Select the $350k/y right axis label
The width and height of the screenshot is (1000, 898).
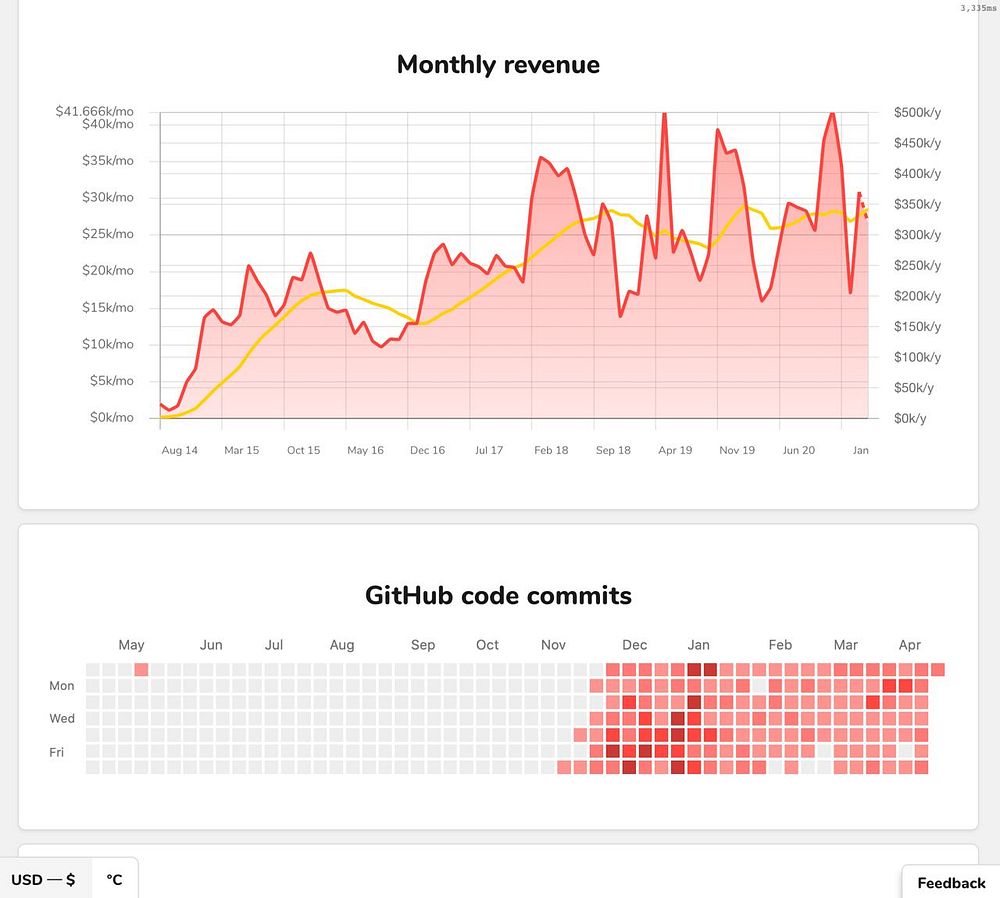coord(917,204)
